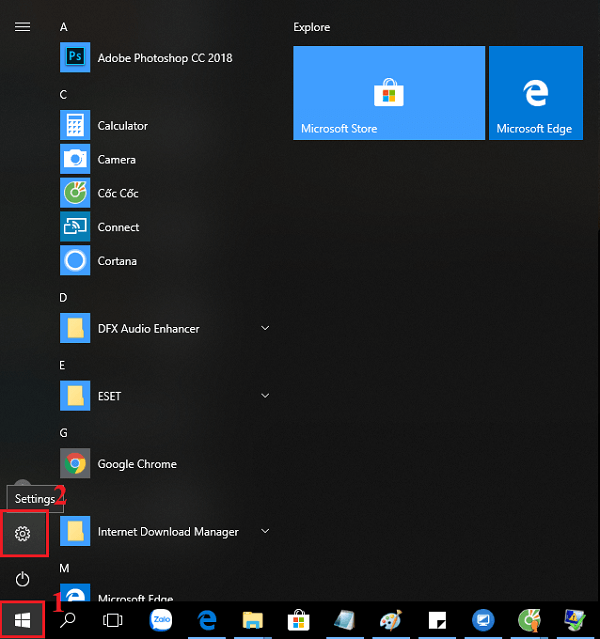600x639 pixels.
Task: Open the Microsoft Edge tile
Action: pyautogui.click(x=535, y=92)
